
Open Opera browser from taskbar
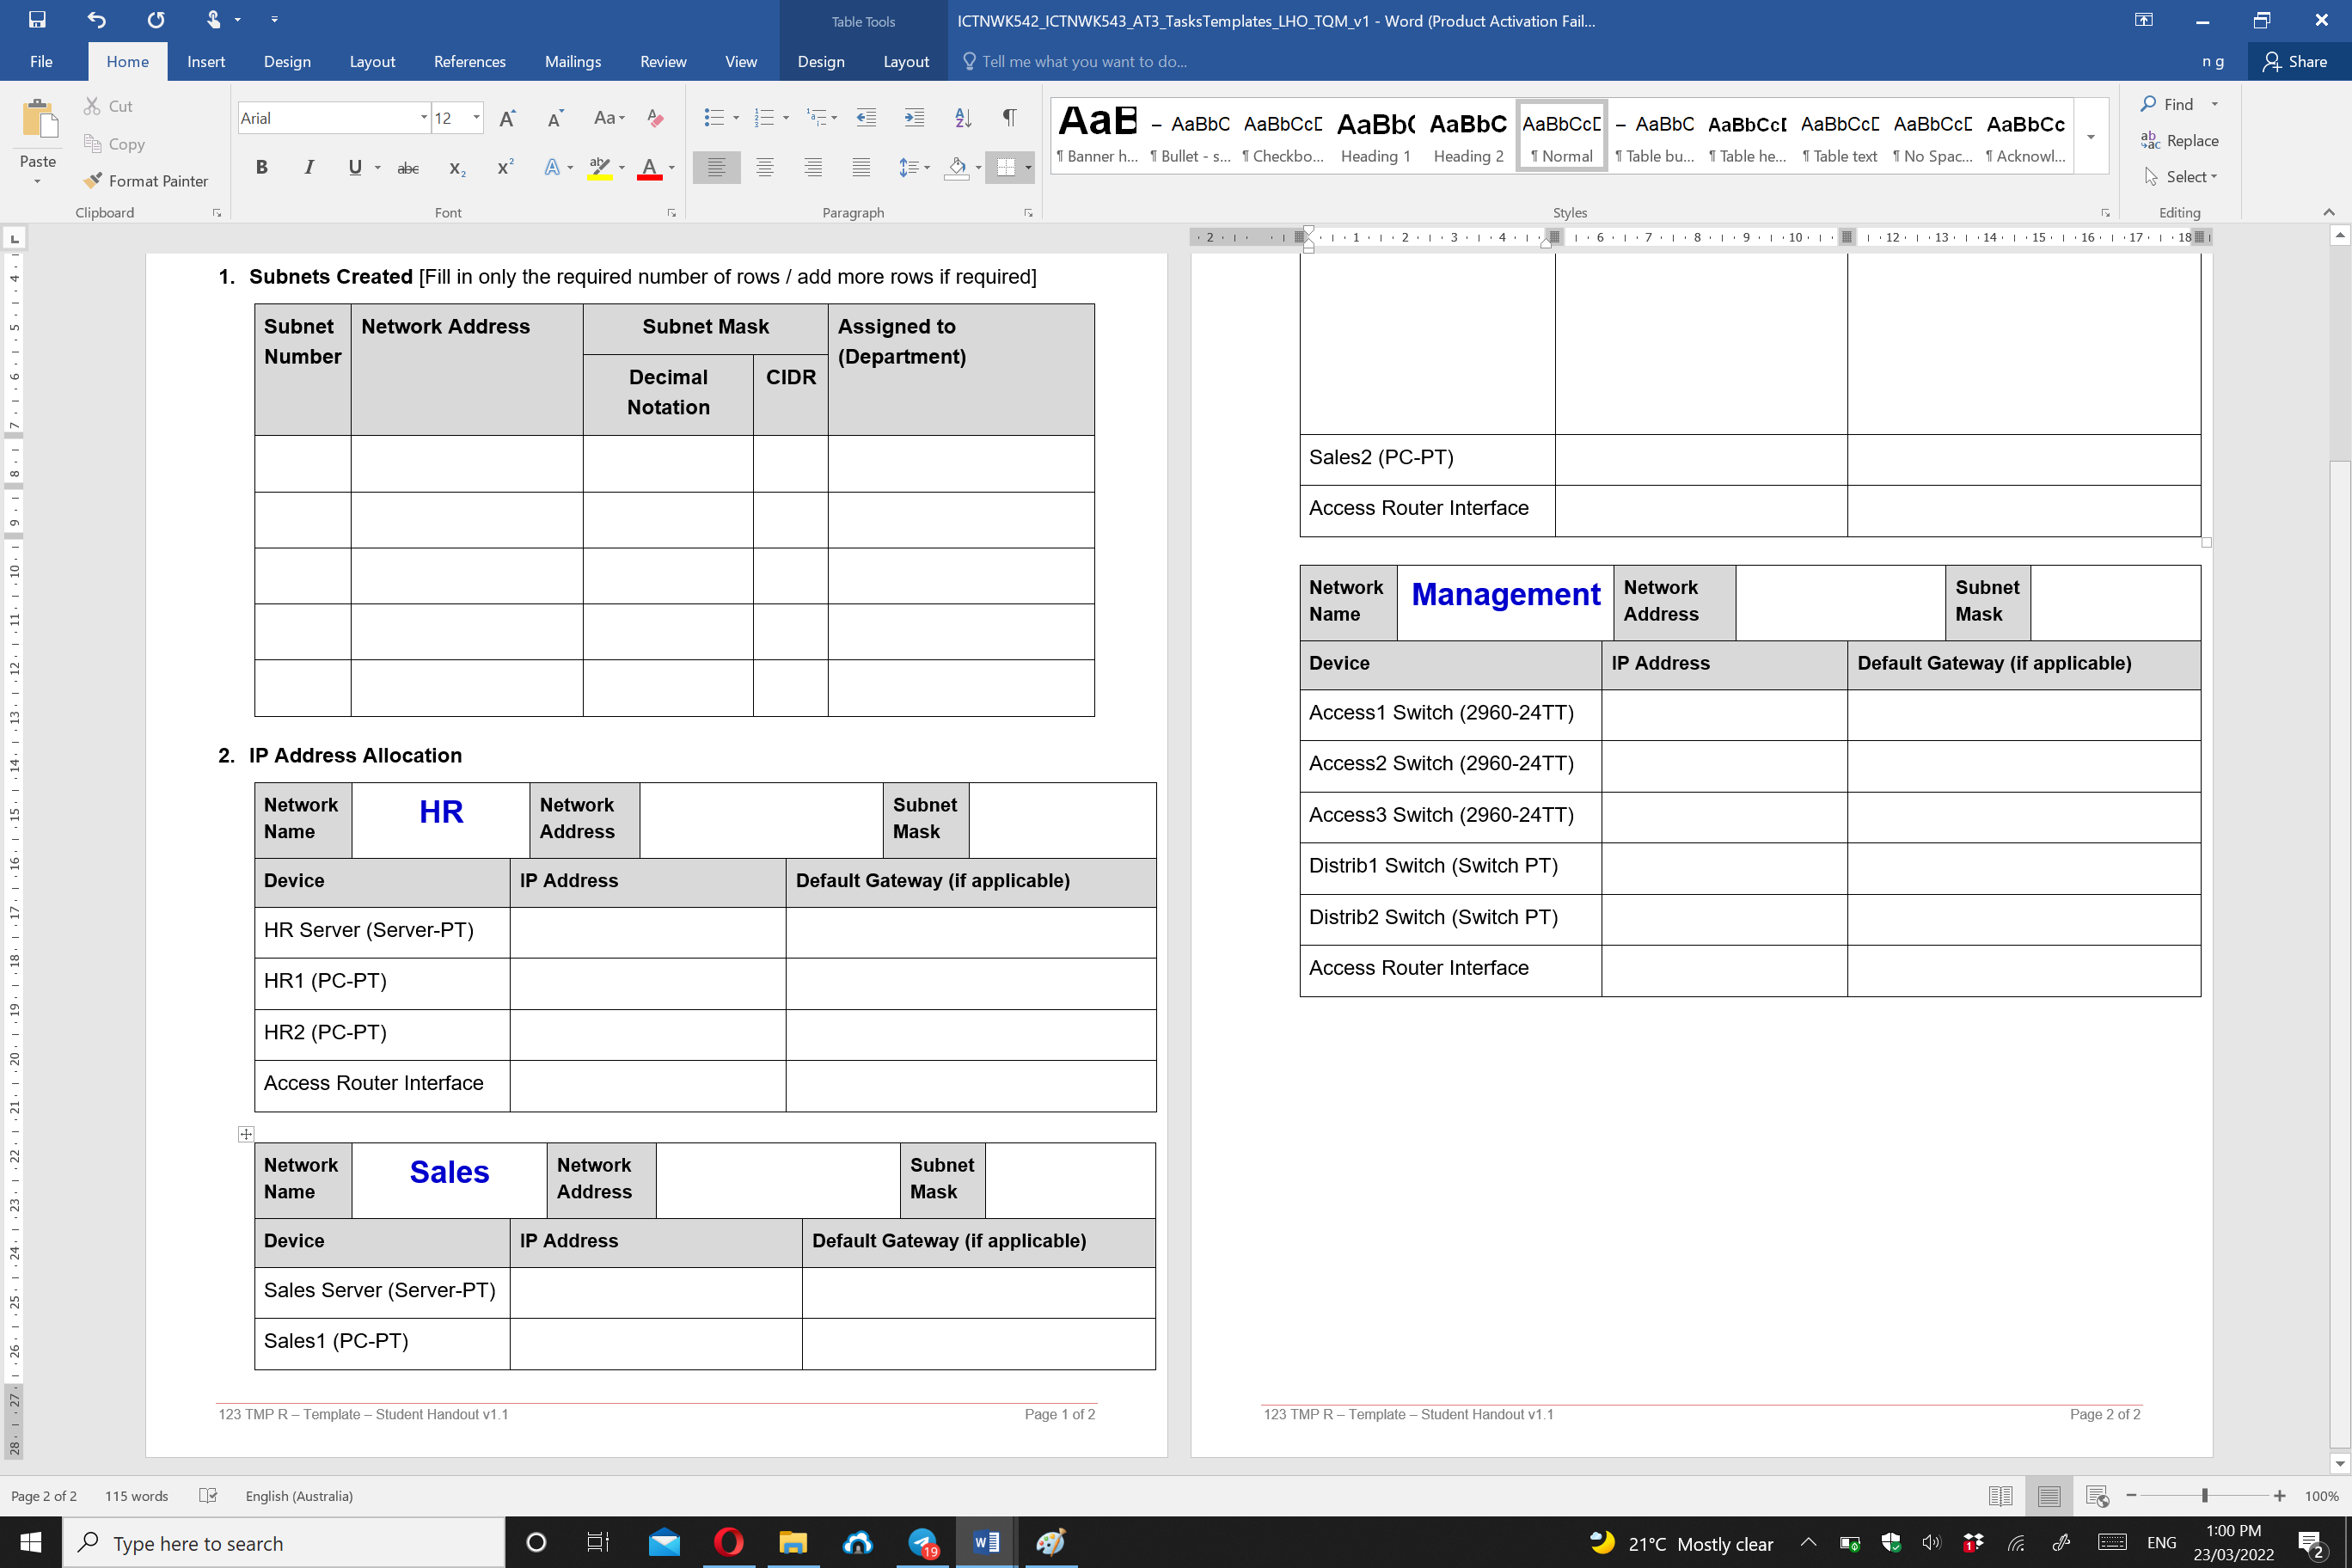coord(728,1542)
